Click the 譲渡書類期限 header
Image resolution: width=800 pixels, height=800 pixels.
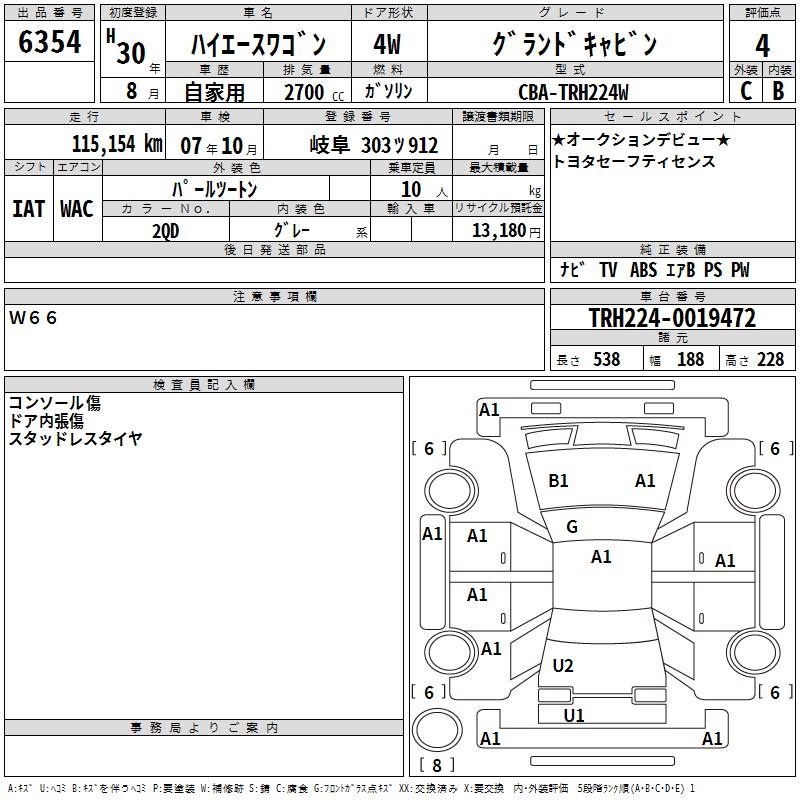(x=498, y=116)
